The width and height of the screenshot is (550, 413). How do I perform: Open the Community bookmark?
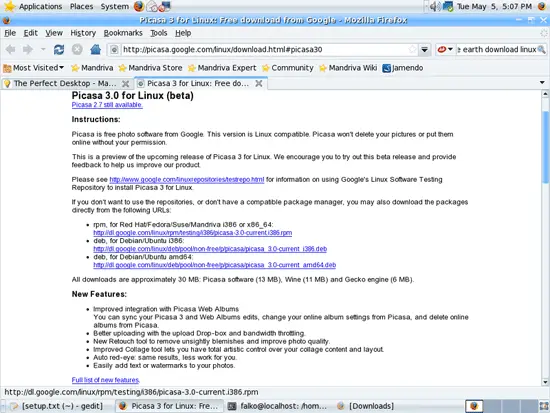pyautogui.click(x=288, y=68)
